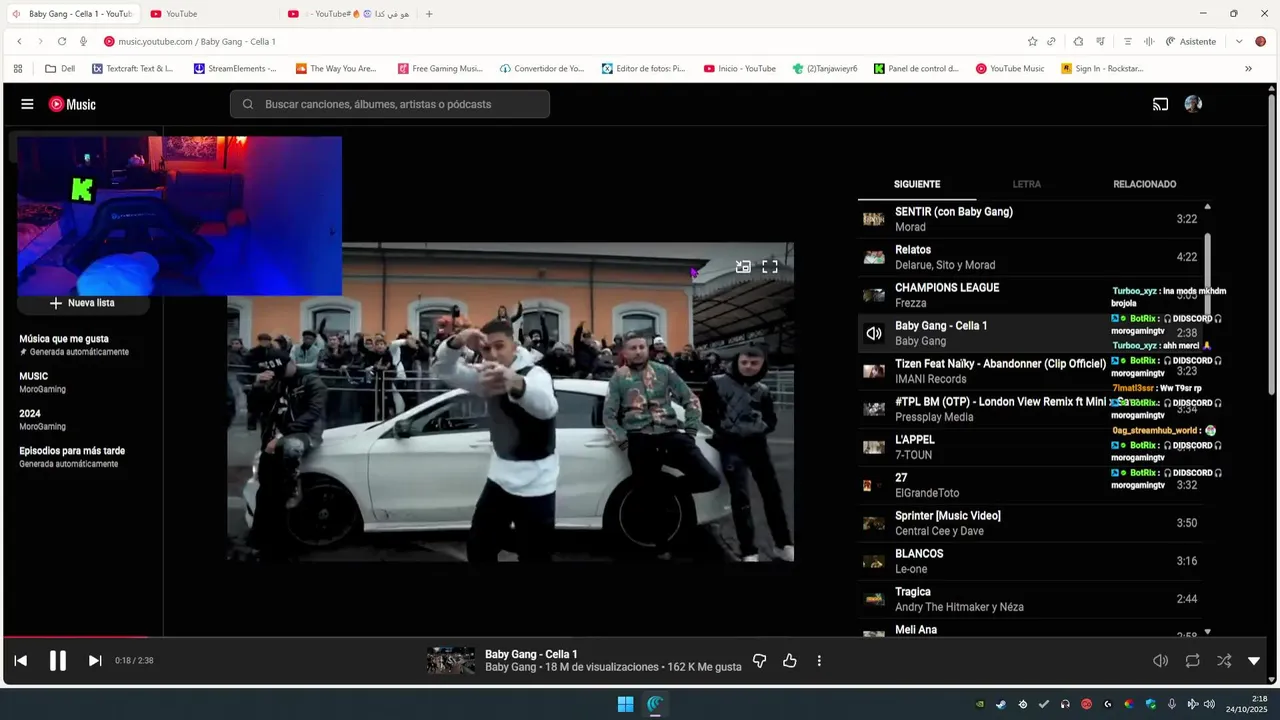Open the Sign In - Rockstar bookmark

[1102, 69]
